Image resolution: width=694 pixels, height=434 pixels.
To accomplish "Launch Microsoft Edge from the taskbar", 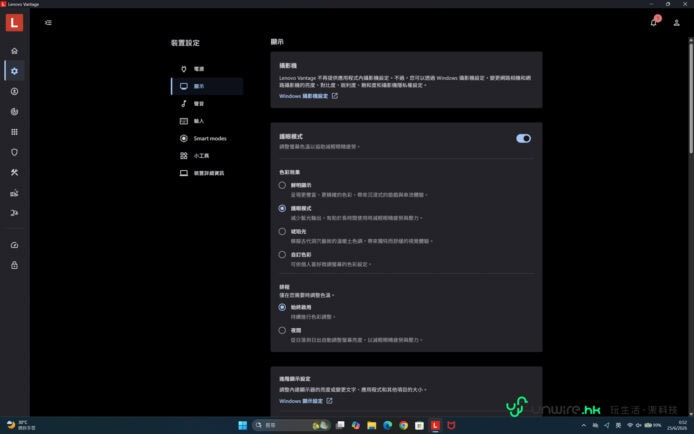I will coord(387,425).
